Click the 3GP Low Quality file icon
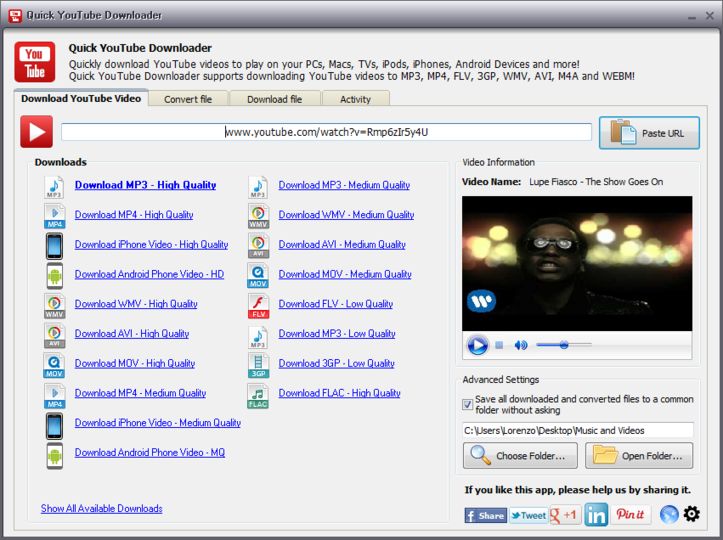723x540 pixels. coord(258,365)
